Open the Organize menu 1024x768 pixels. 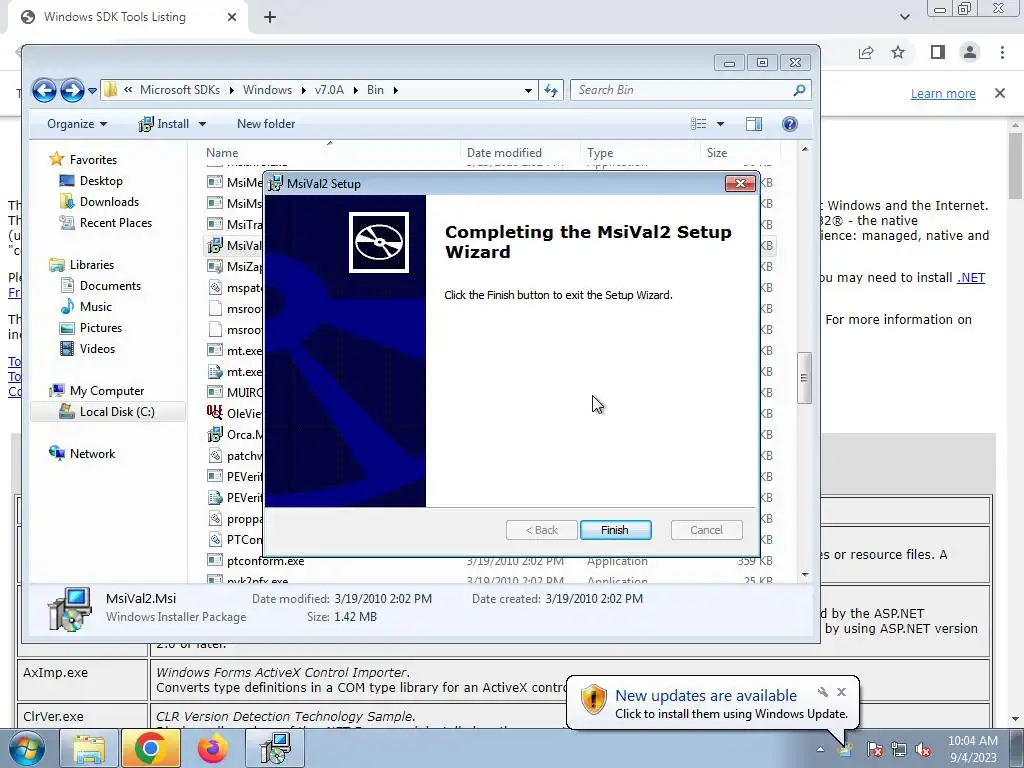click(76, 123)
